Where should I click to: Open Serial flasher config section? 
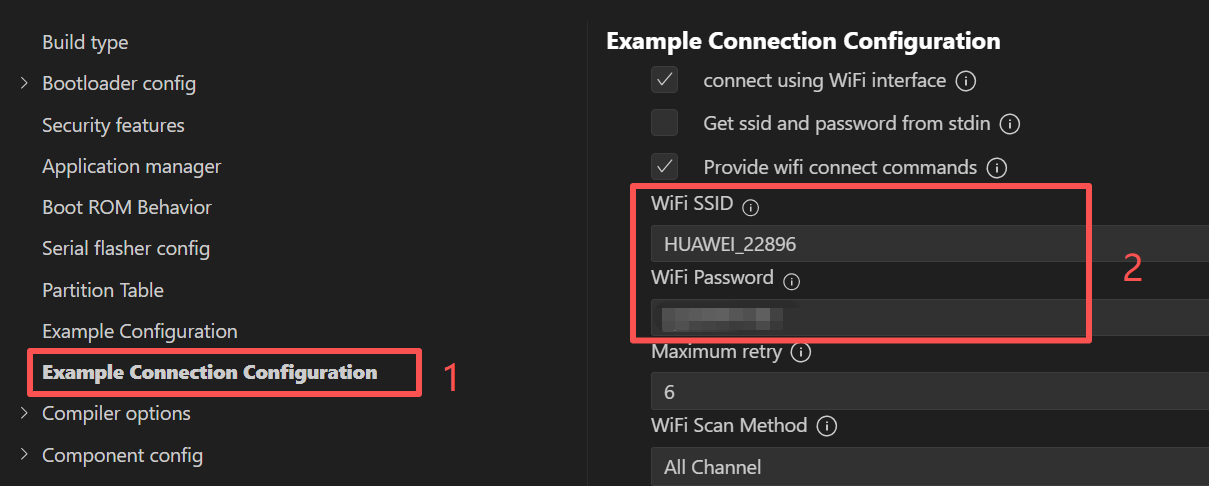pyautogui.click(x=126, y=248)
